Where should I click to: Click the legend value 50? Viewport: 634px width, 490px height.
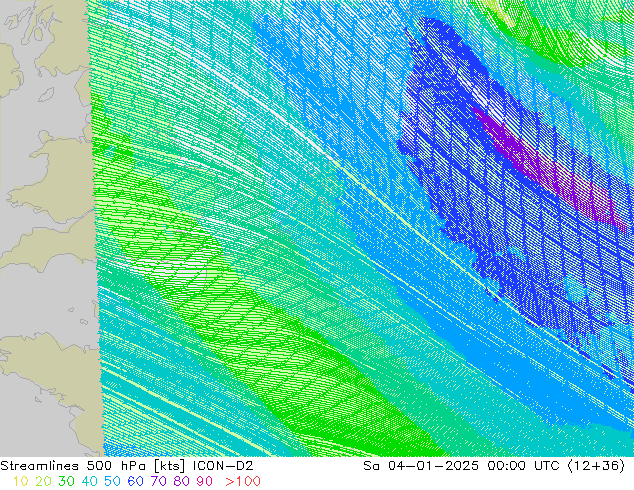112,482
